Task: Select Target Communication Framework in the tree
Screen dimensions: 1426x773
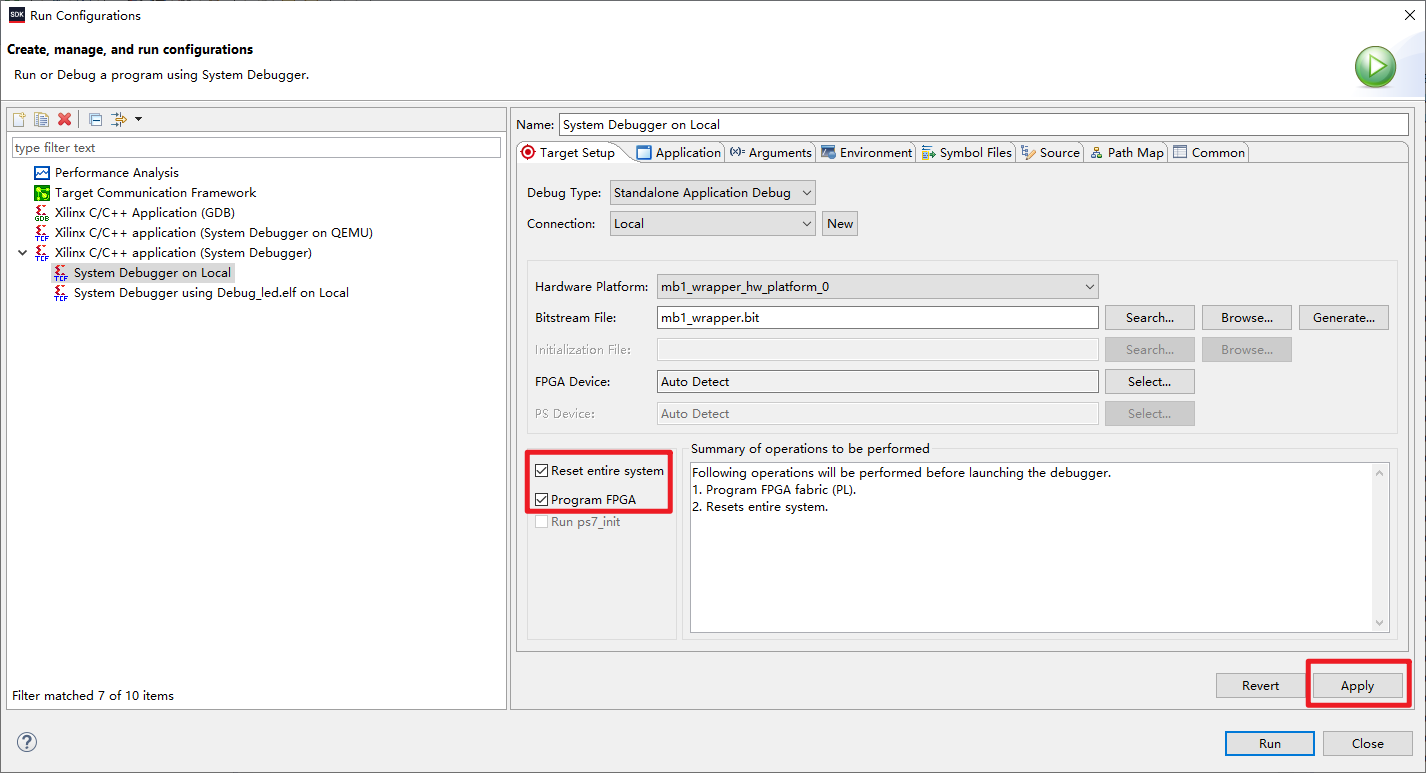Action: pyautogui.click(x=156, y=193)
